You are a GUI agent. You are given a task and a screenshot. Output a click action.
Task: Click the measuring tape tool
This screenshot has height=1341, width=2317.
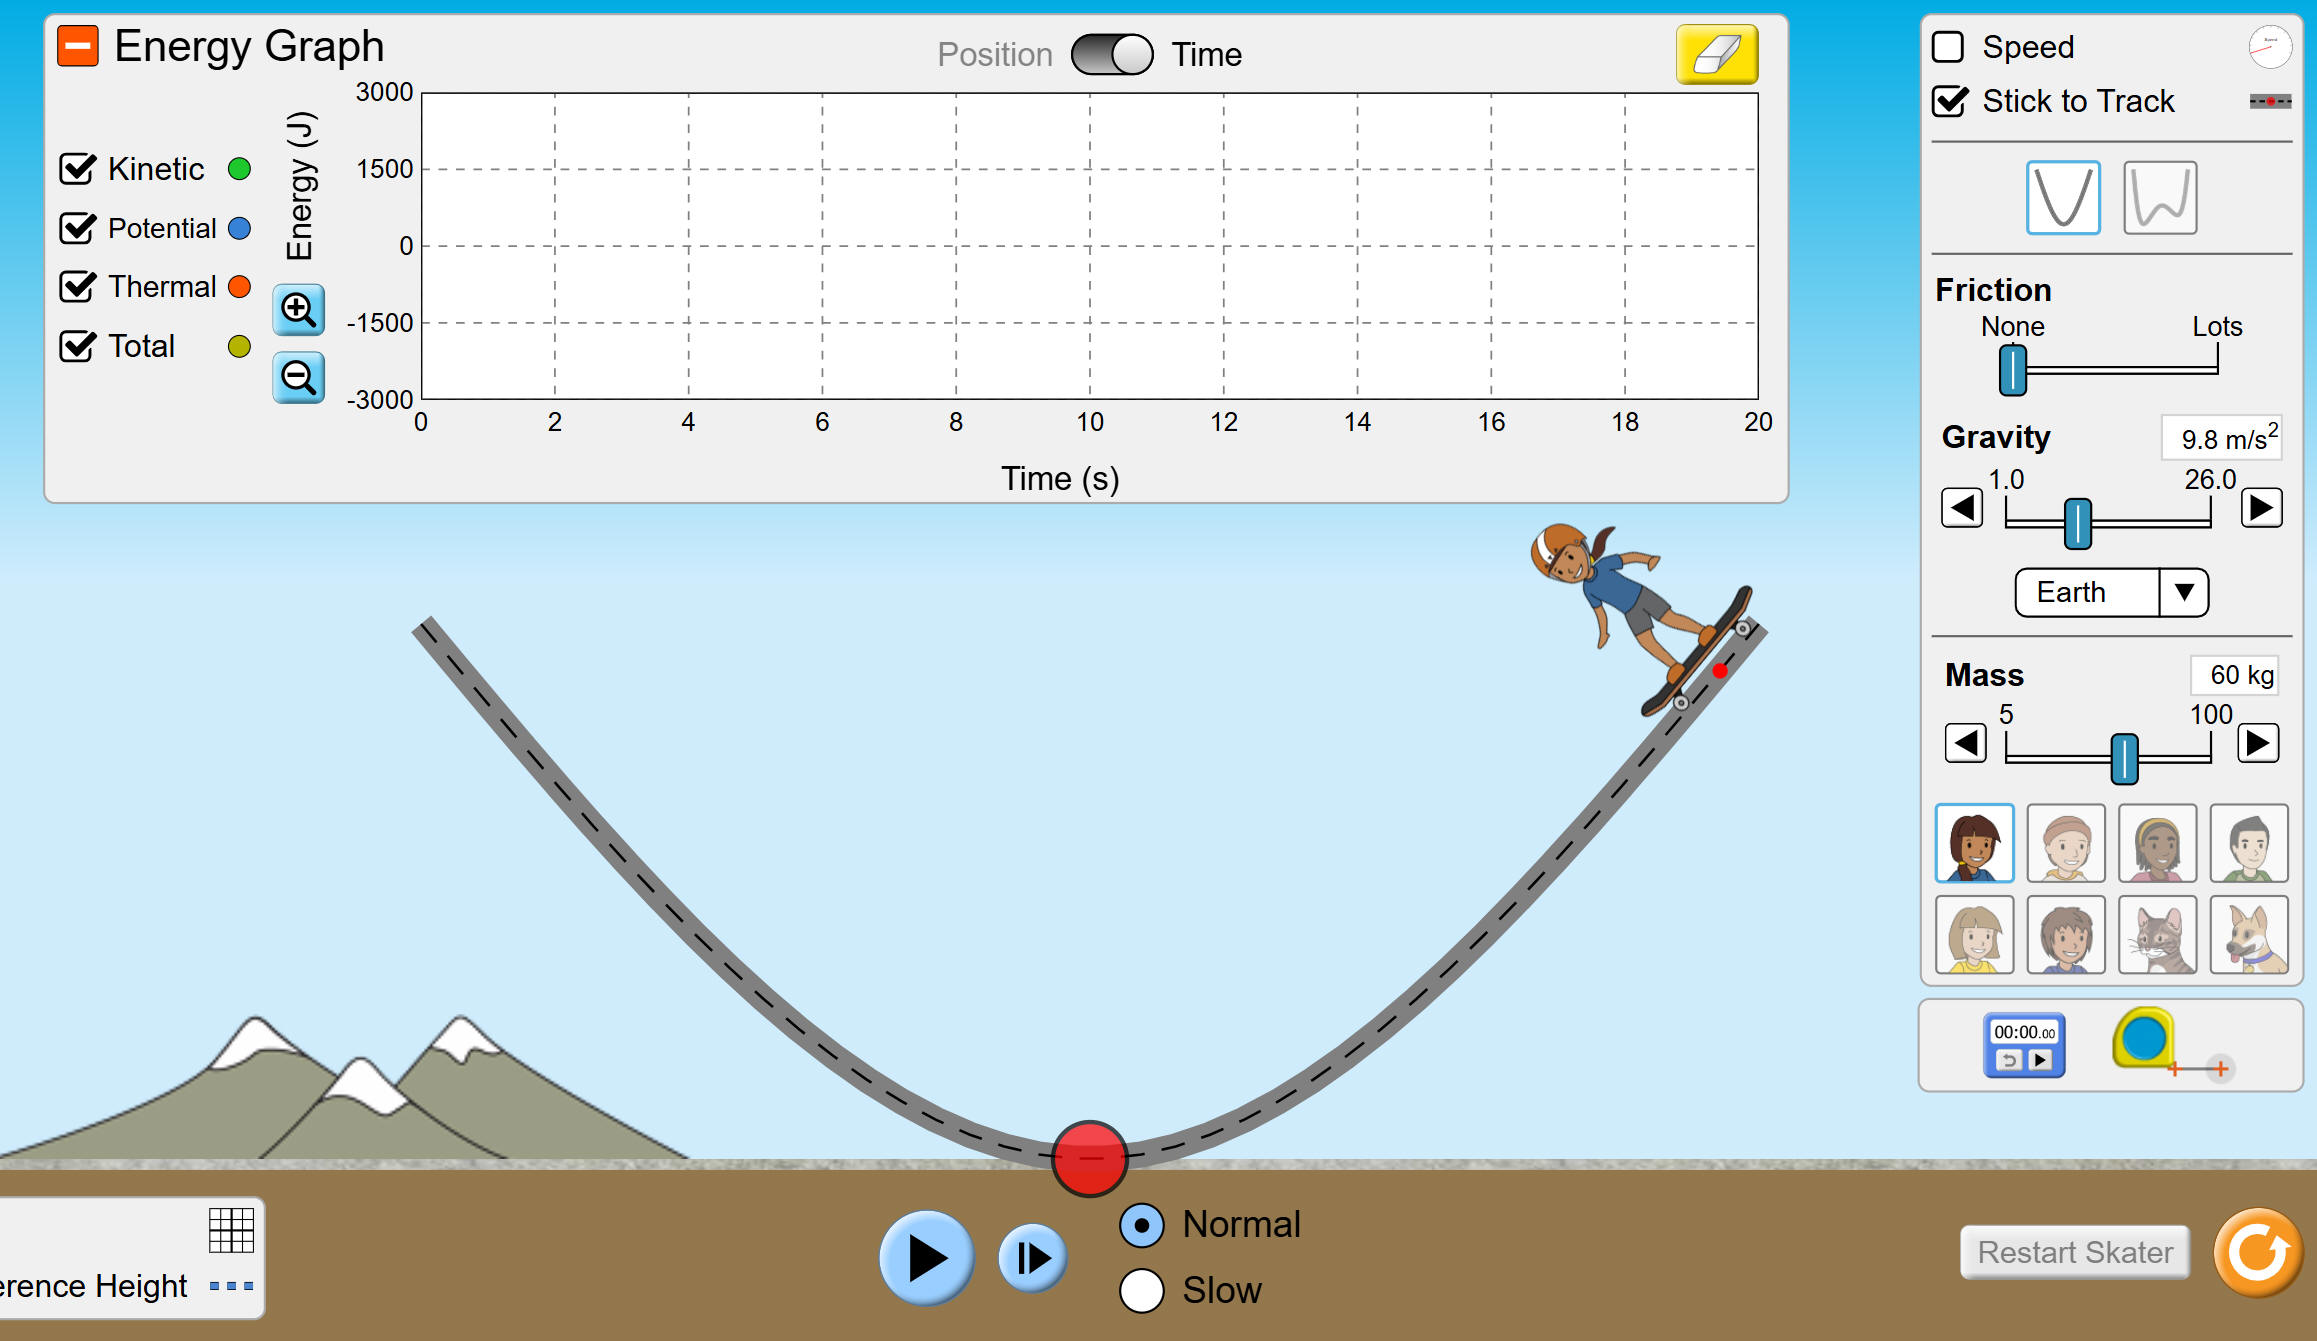(x=2143, y=1039)
